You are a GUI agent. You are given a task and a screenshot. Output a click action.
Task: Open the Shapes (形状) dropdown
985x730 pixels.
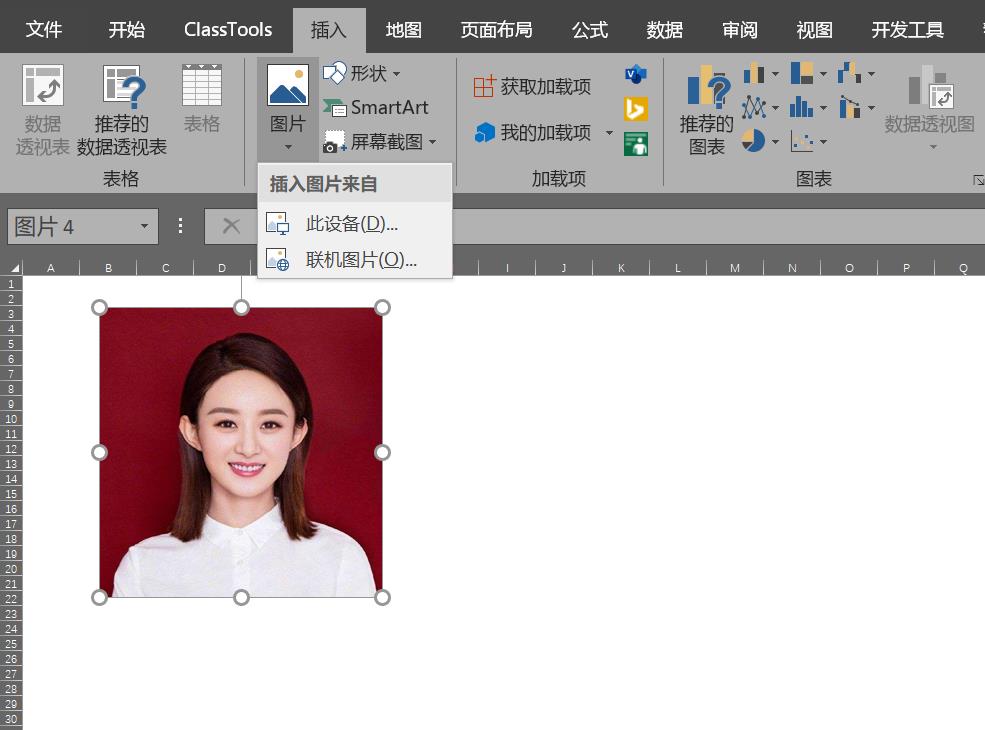362,74
